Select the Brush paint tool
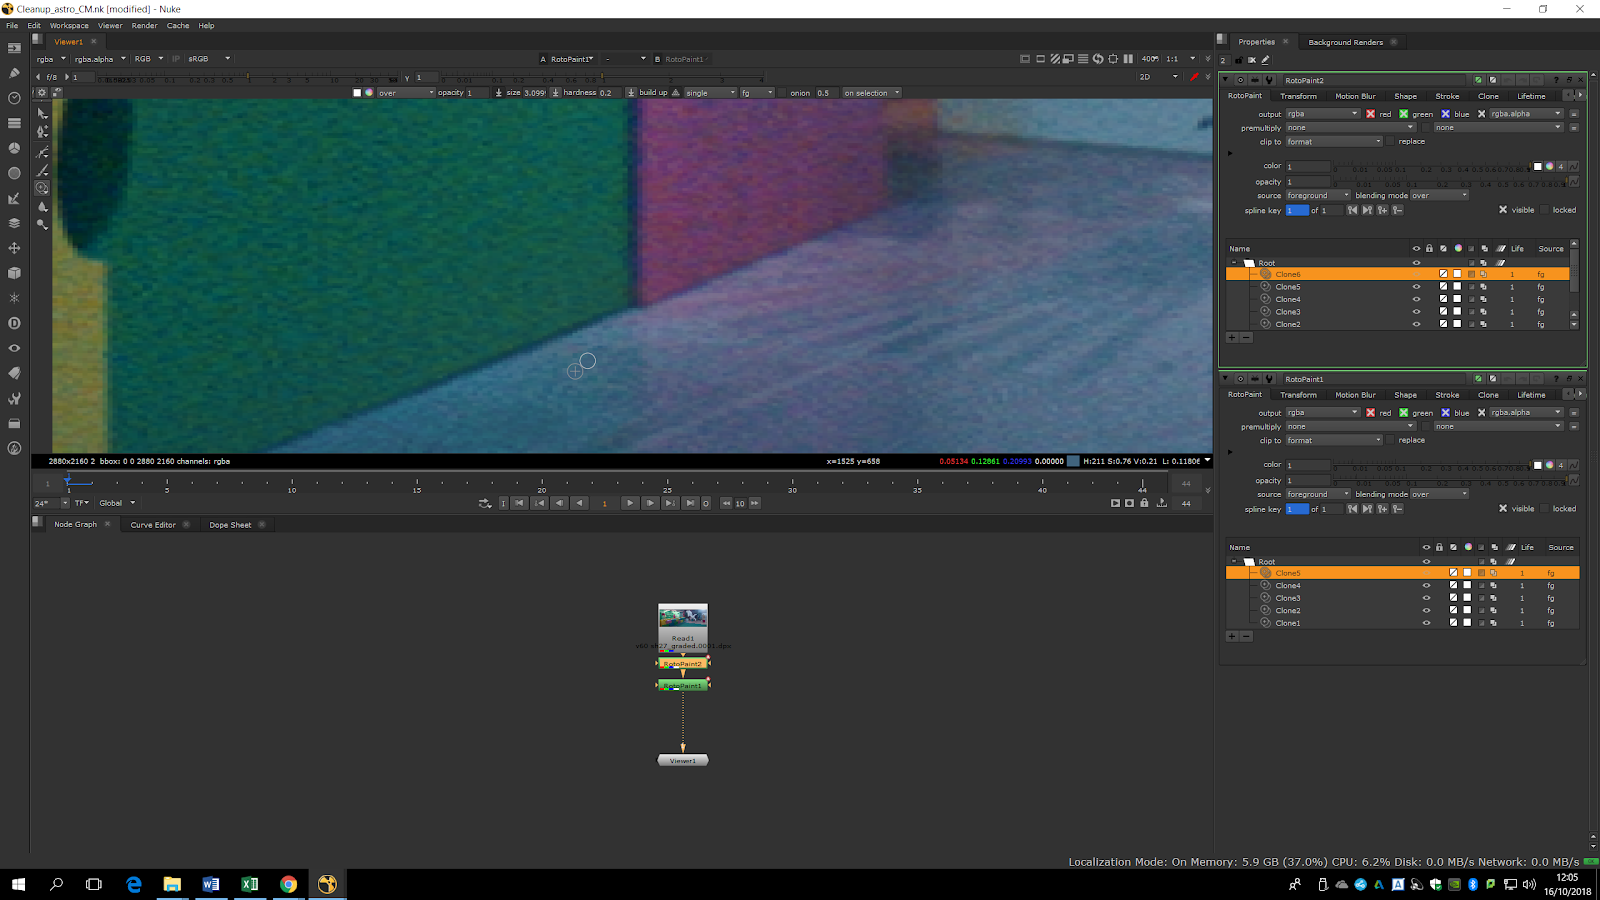Screen dimensions: 1600x900 (42, 171)
